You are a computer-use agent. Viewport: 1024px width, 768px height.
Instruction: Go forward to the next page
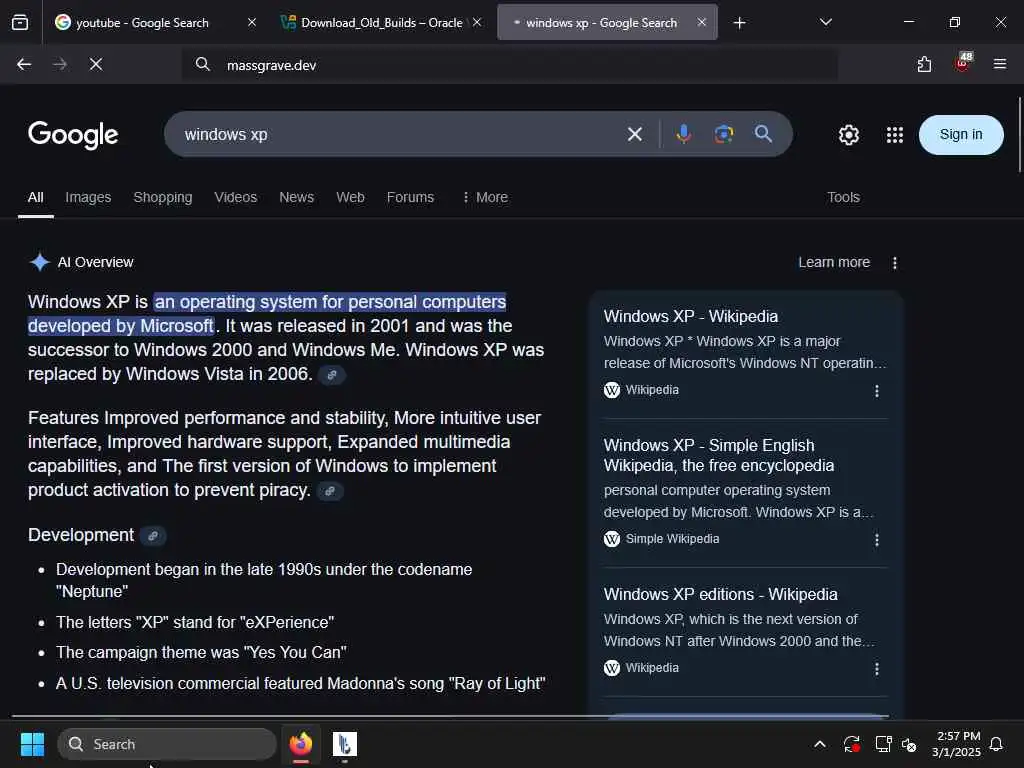click(60, 64)
